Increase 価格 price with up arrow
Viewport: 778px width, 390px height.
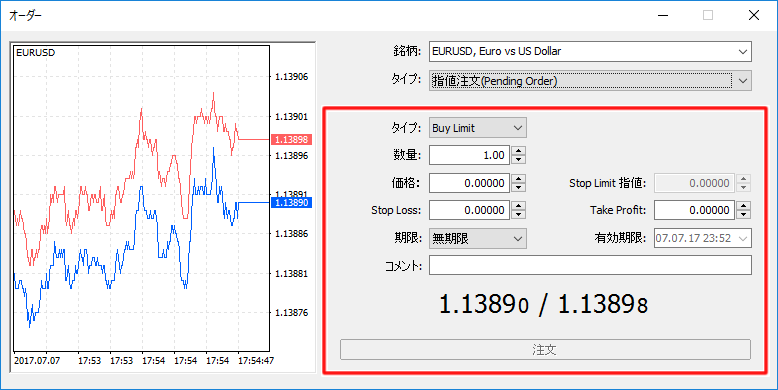tap(519, 179)
